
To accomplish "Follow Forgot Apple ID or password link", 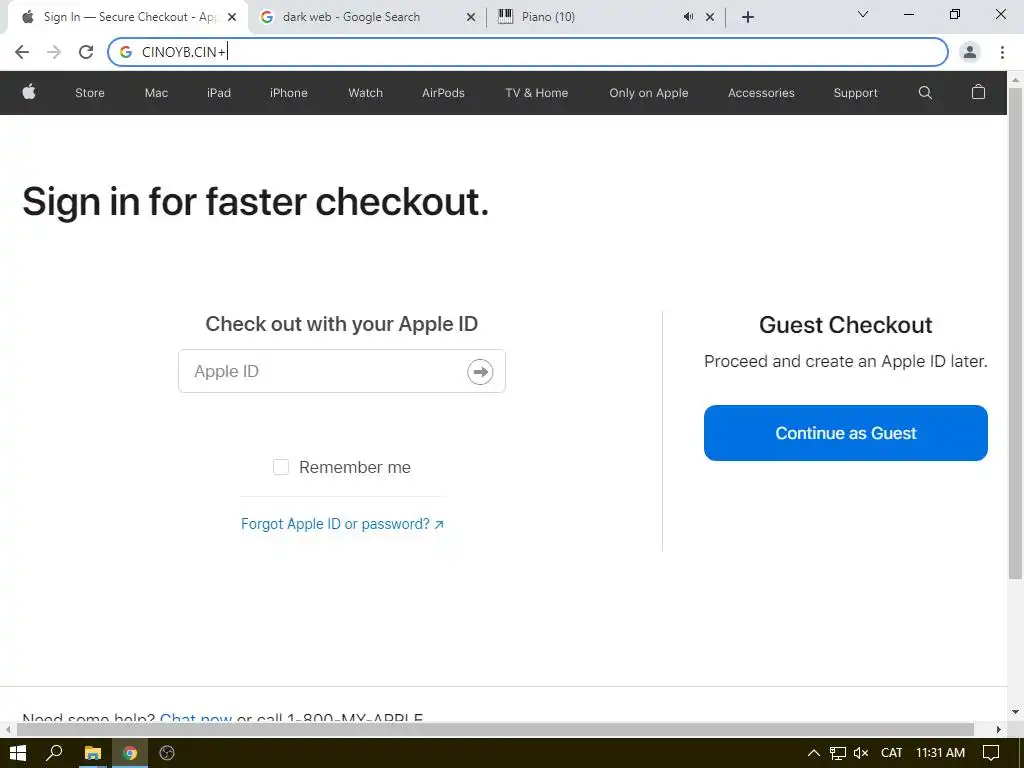I will pyautogui.click(x=342, y=524).
